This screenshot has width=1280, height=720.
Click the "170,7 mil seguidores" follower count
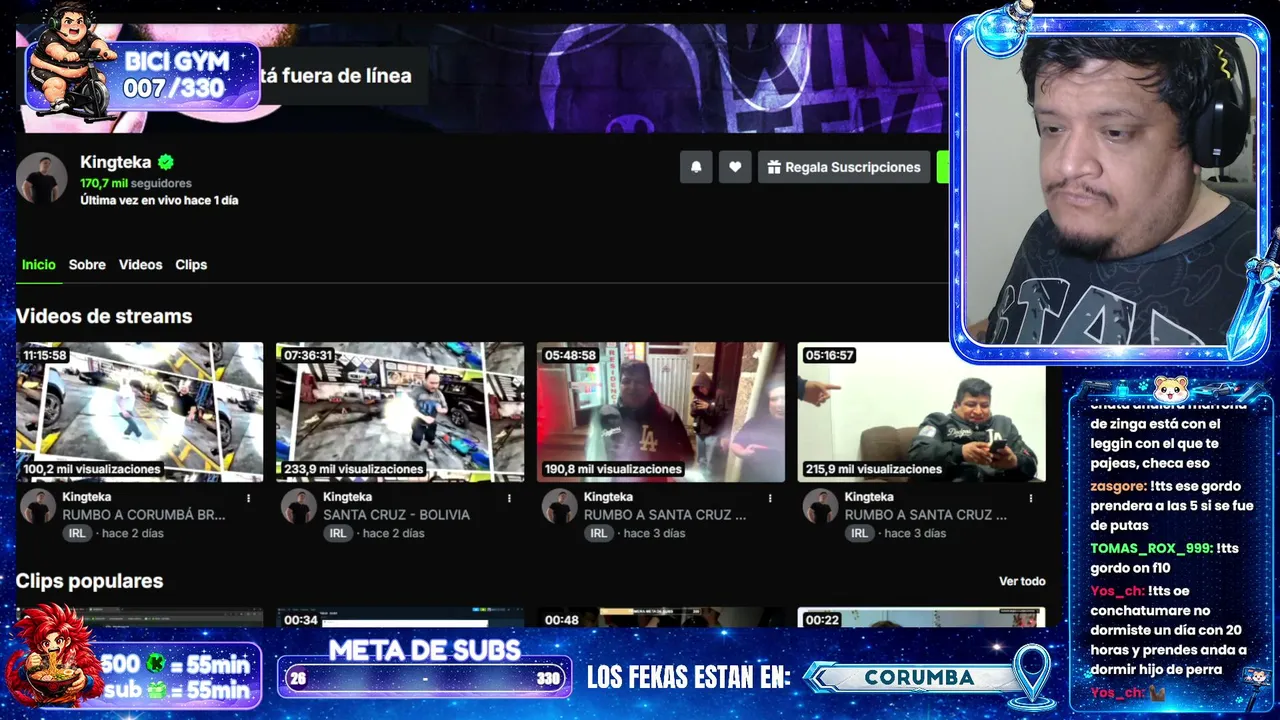coord(136,184)
